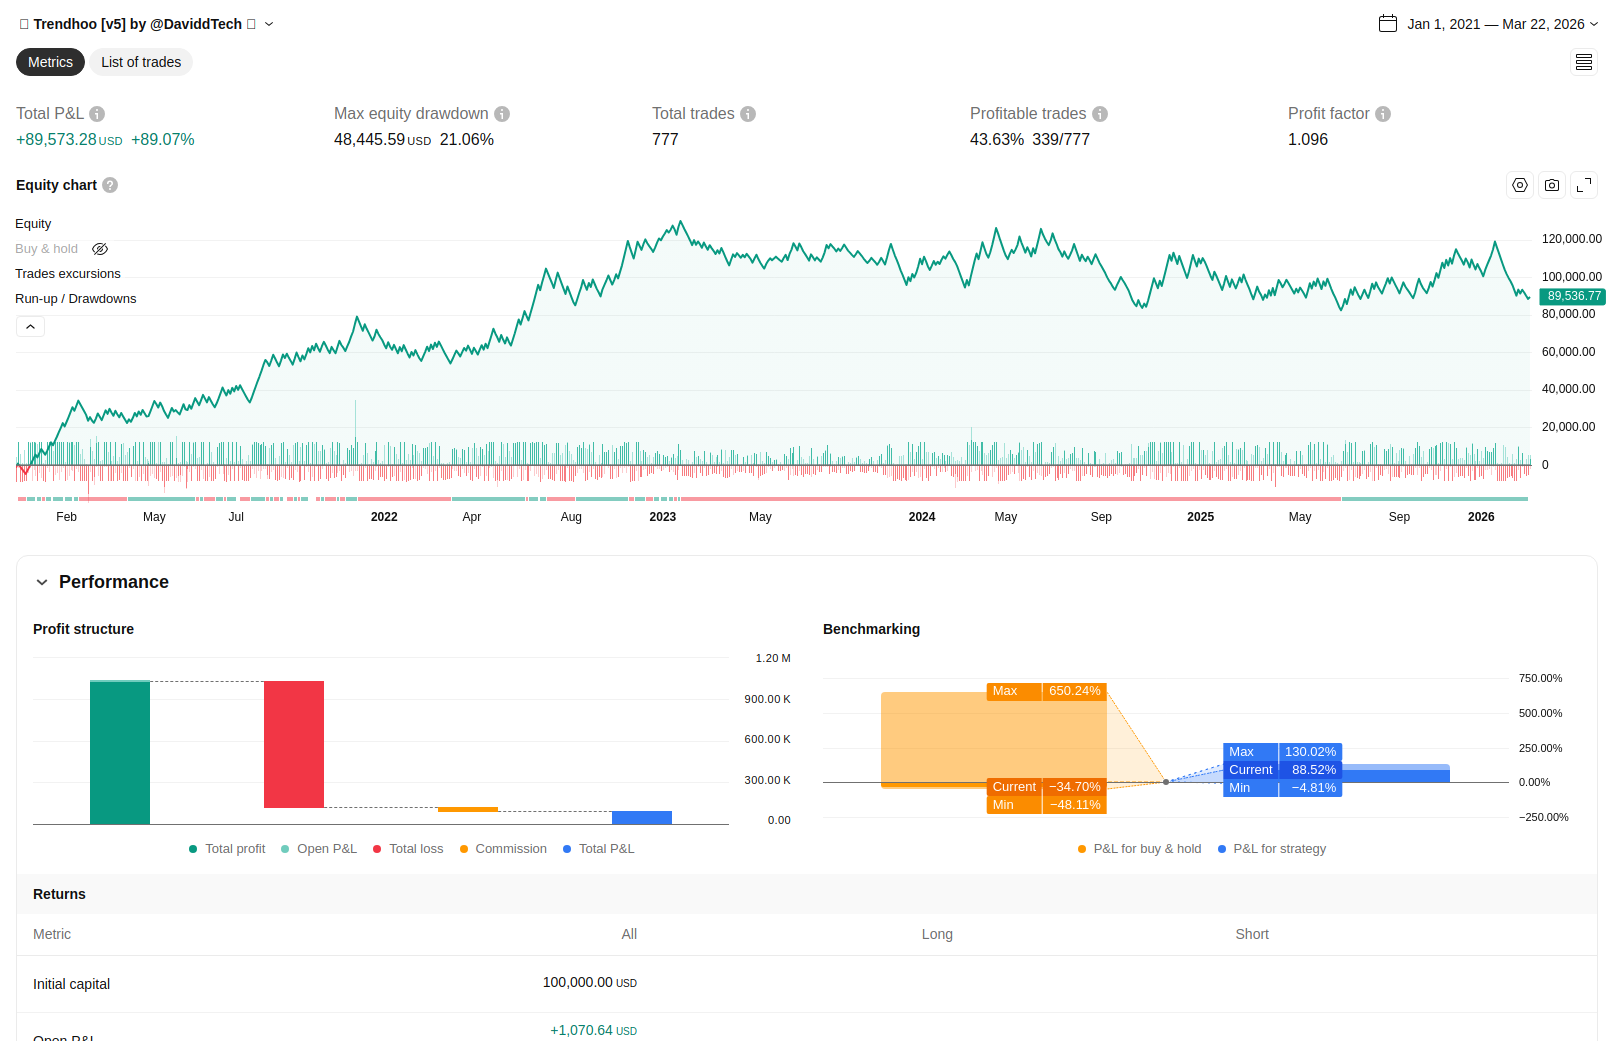Screen dimensions: 1614x1041
Task: Toggle the Run-up / Drawdowns series
Action: coord(76,299)
